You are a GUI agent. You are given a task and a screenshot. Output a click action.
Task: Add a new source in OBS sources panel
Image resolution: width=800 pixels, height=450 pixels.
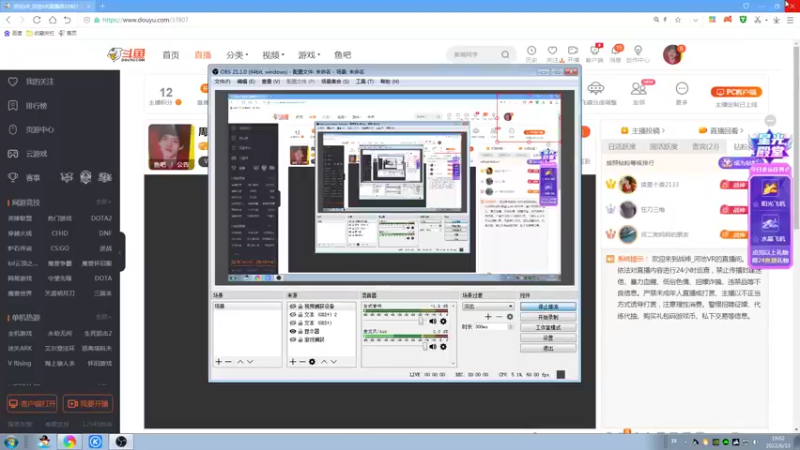coord(292,362)
